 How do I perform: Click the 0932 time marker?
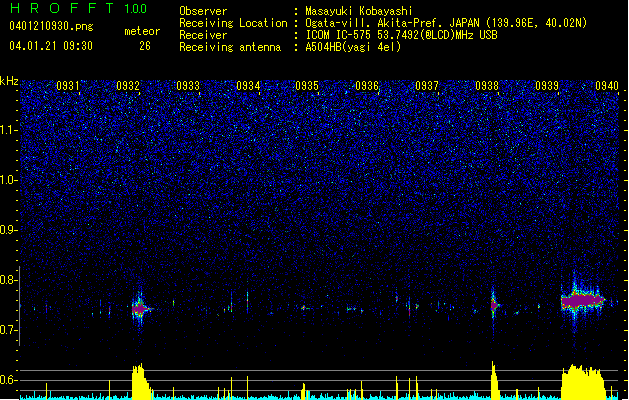point(128,85)
